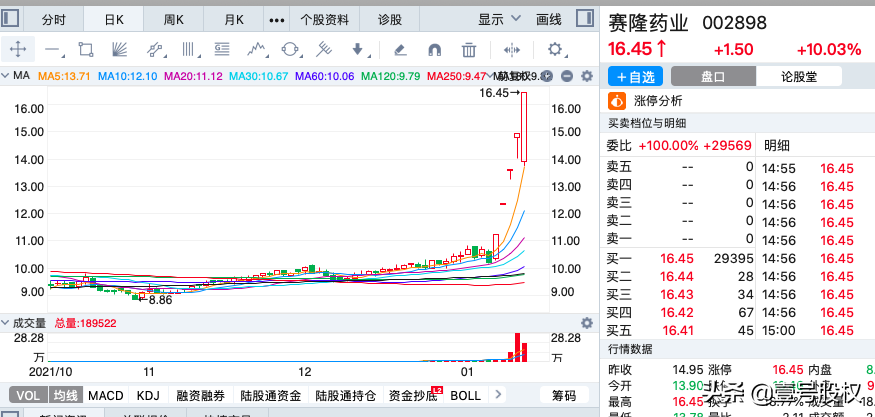Select the wave line drawing tool
The height and width of the screenshot is (417, 875).
click(x=256, y=50)
